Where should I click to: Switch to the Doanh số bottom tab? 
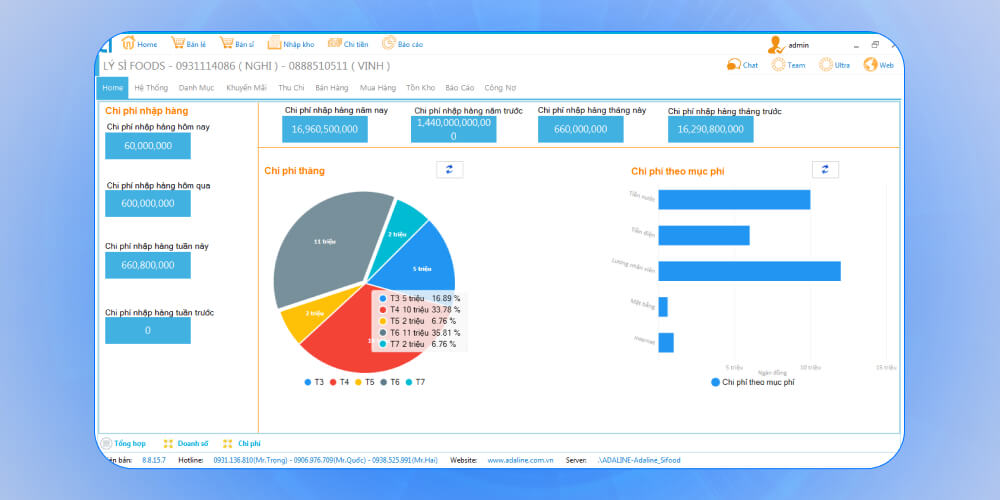[x=186, y=443]
